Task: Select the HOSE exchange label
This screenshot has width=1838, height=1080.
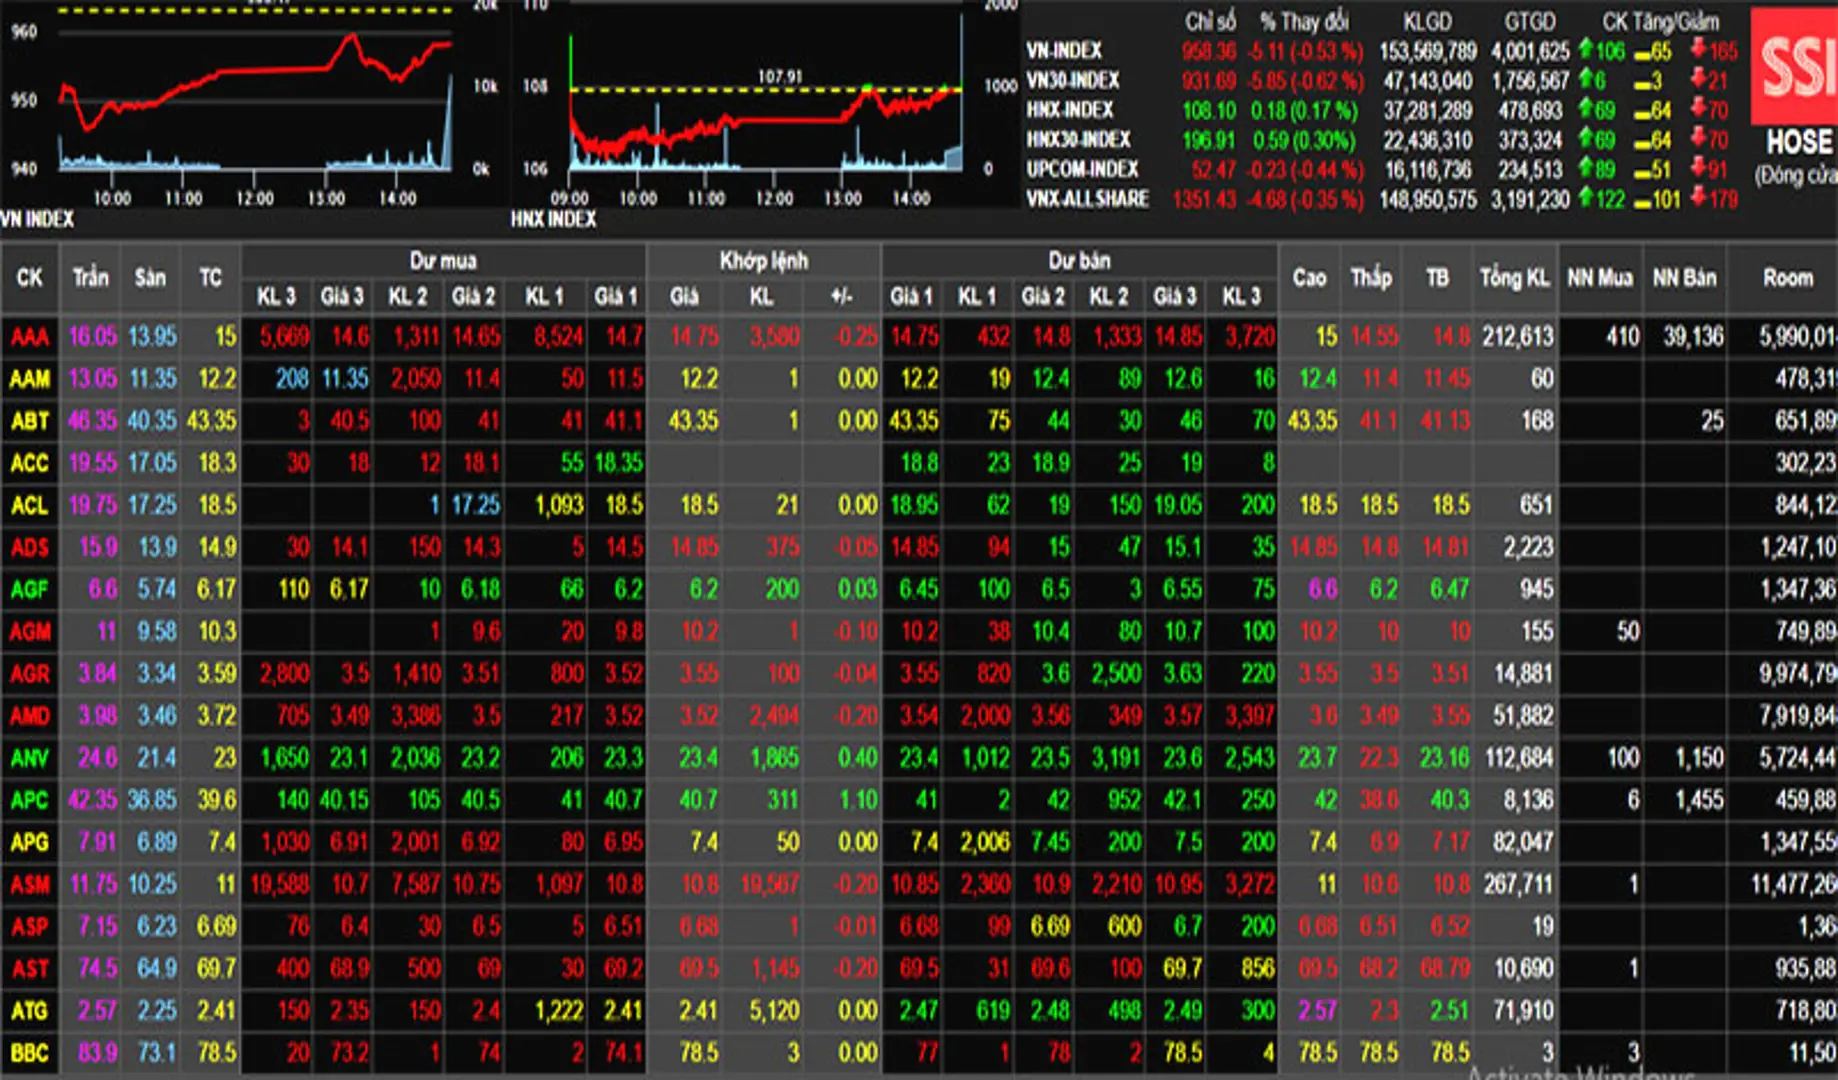Action: tap(1800, 142)
